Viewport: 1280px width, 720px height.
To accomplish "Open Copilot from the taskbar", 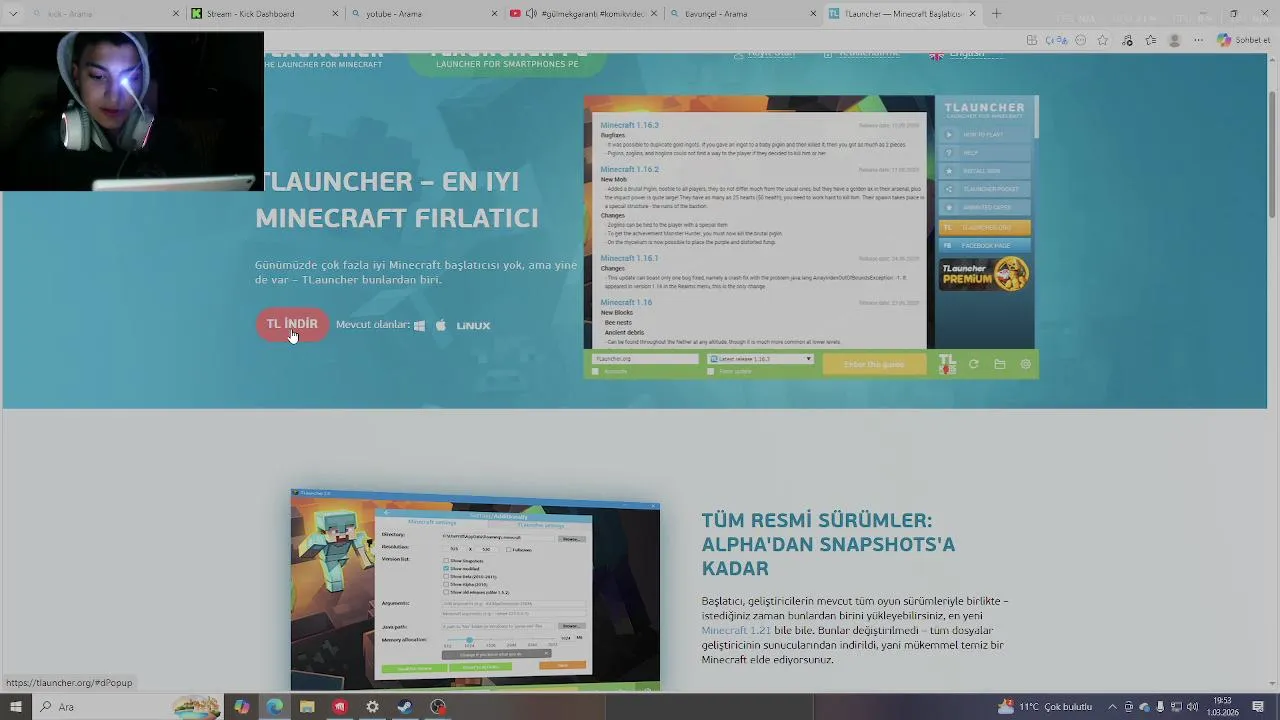I will coord(242,707).
